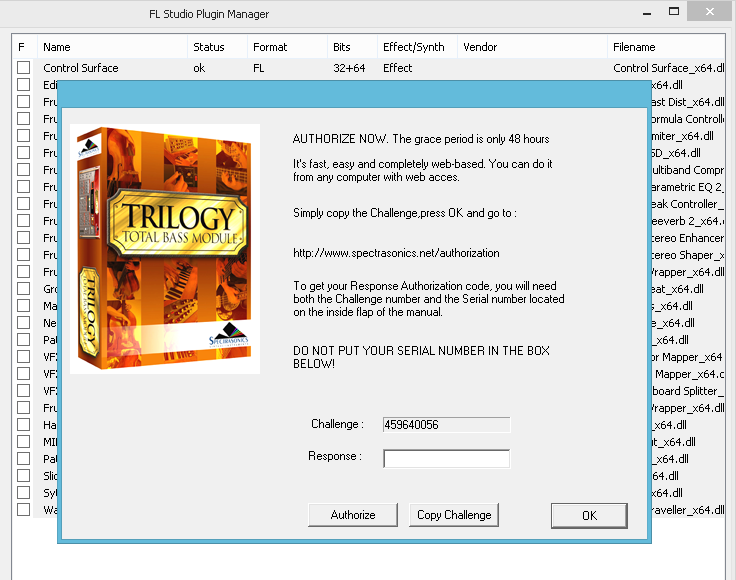This screenshot has height=580, width=736.
Task: Focus the Response input field
Action: click(446, 459)
